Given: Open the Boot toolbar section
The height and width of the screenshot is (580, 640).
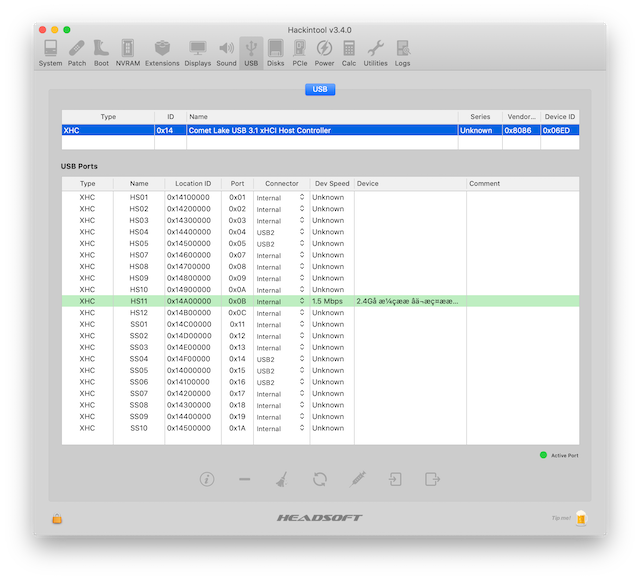Looking at the screenshot, I should [x=101, y=53].
